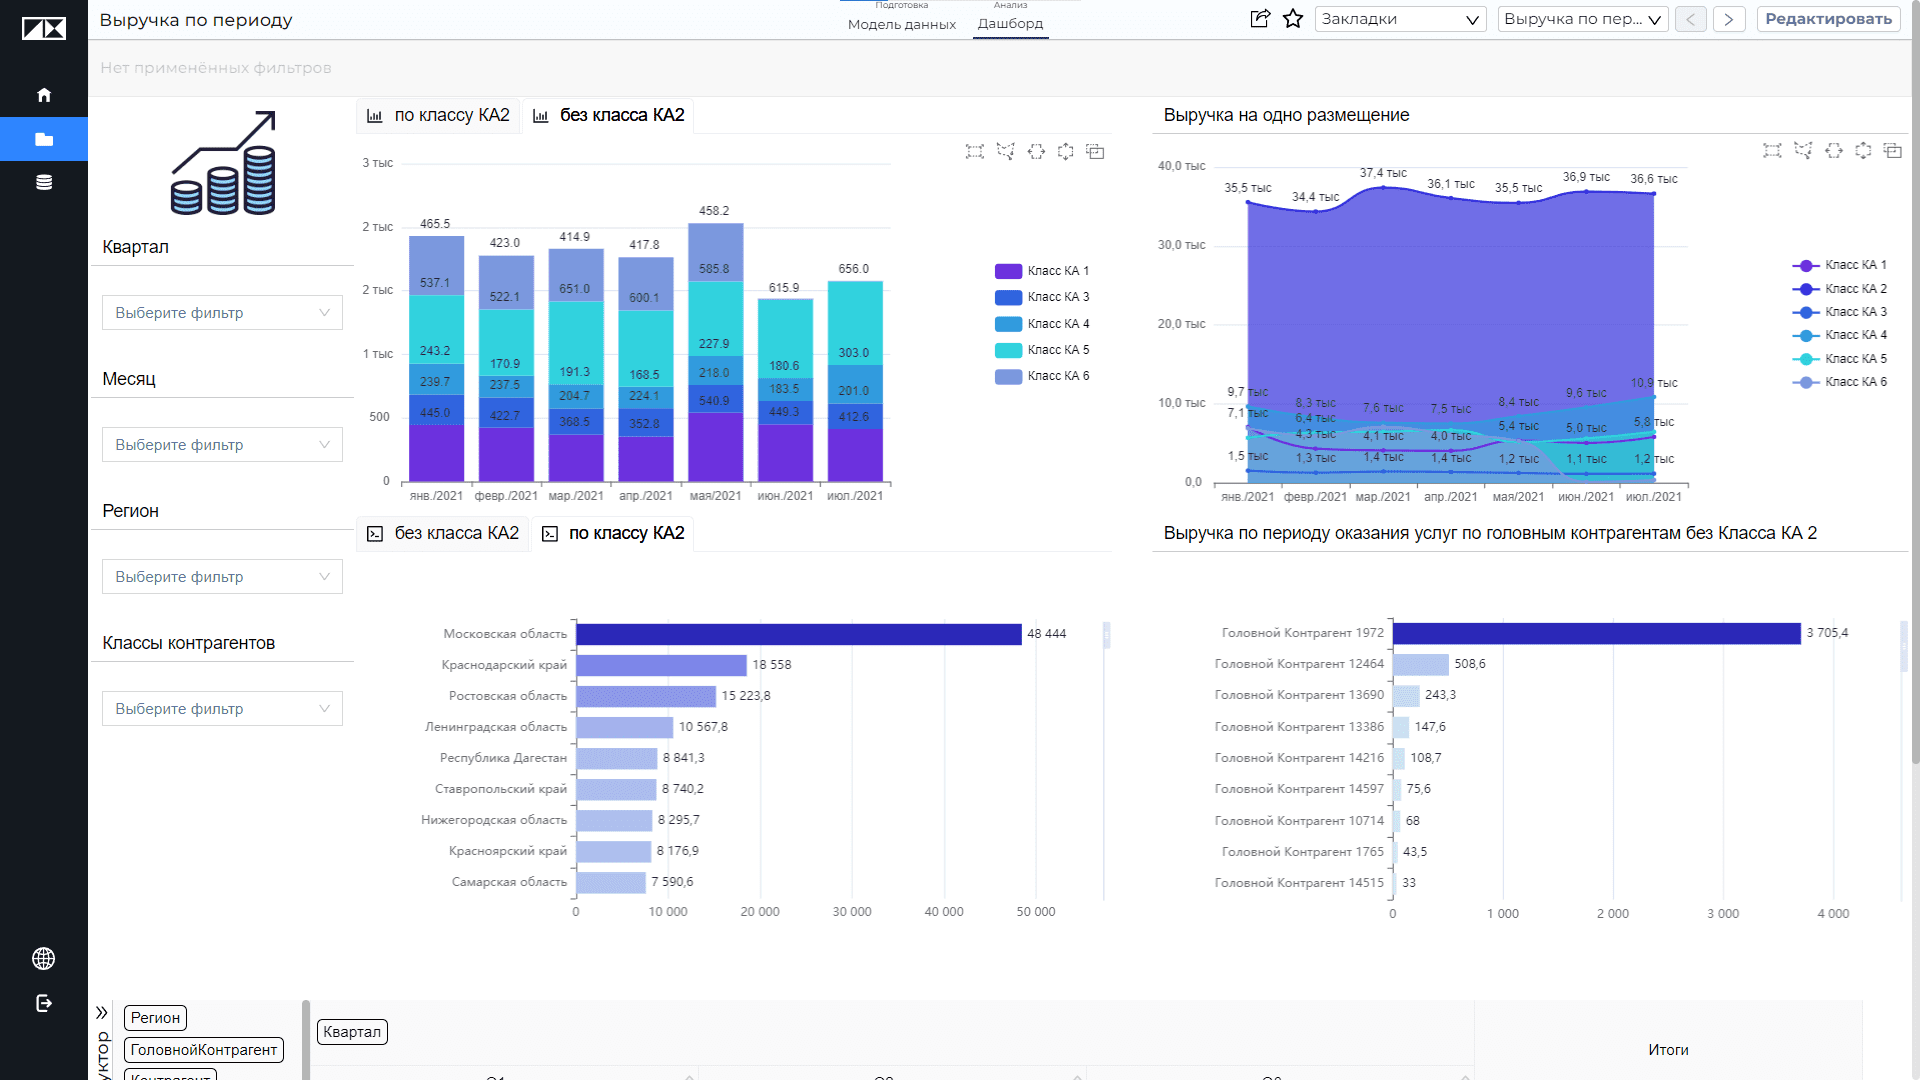This screenshot has height=1080, width=1920.
Task: Open the Регион filter dropdown
Action: [x=222, y=577]
